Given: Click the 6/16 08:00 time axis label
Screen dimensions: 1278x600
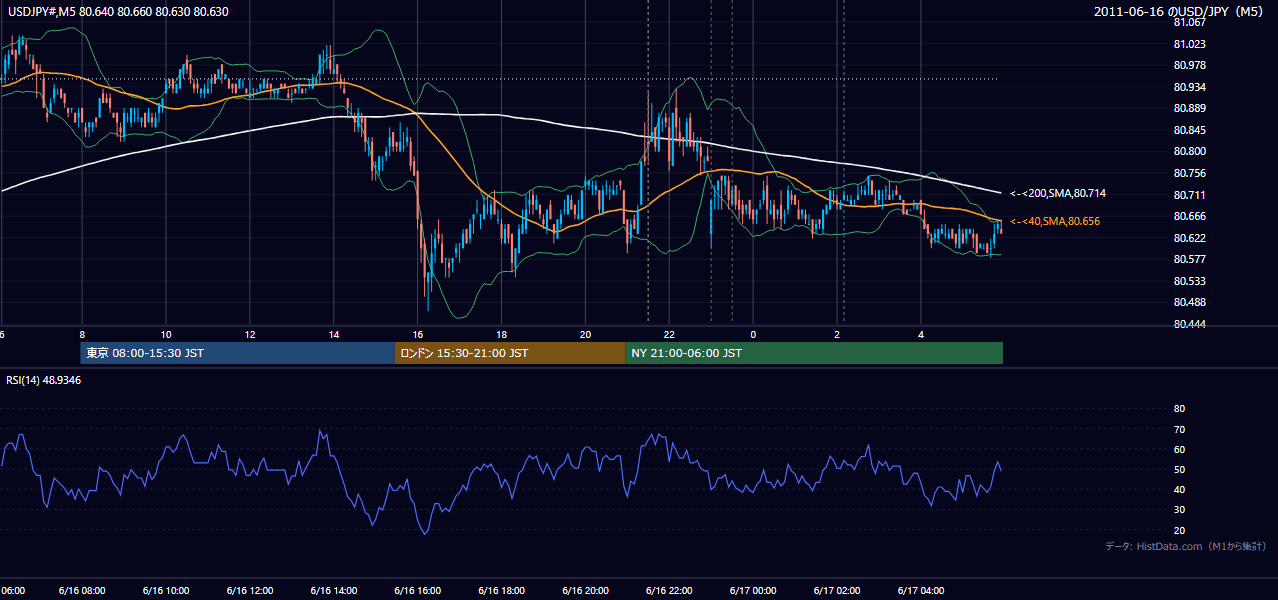Looking at the screenshot, I should [x=82, y=590].
